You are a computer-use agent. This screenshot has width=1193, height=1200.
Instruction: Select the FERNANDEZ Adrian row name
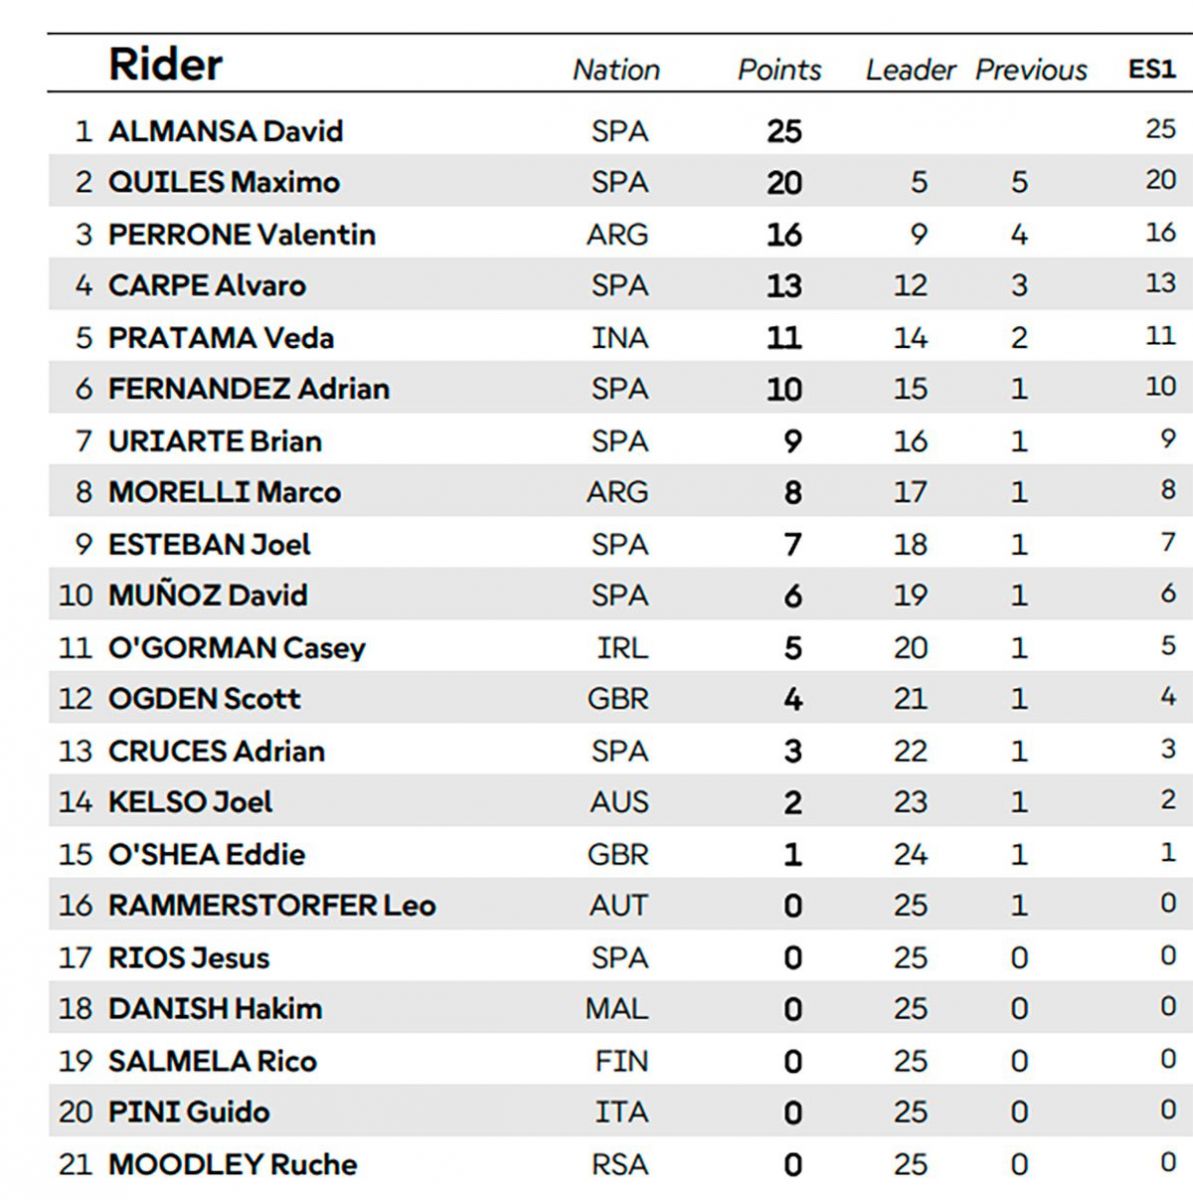pos(248,389)
